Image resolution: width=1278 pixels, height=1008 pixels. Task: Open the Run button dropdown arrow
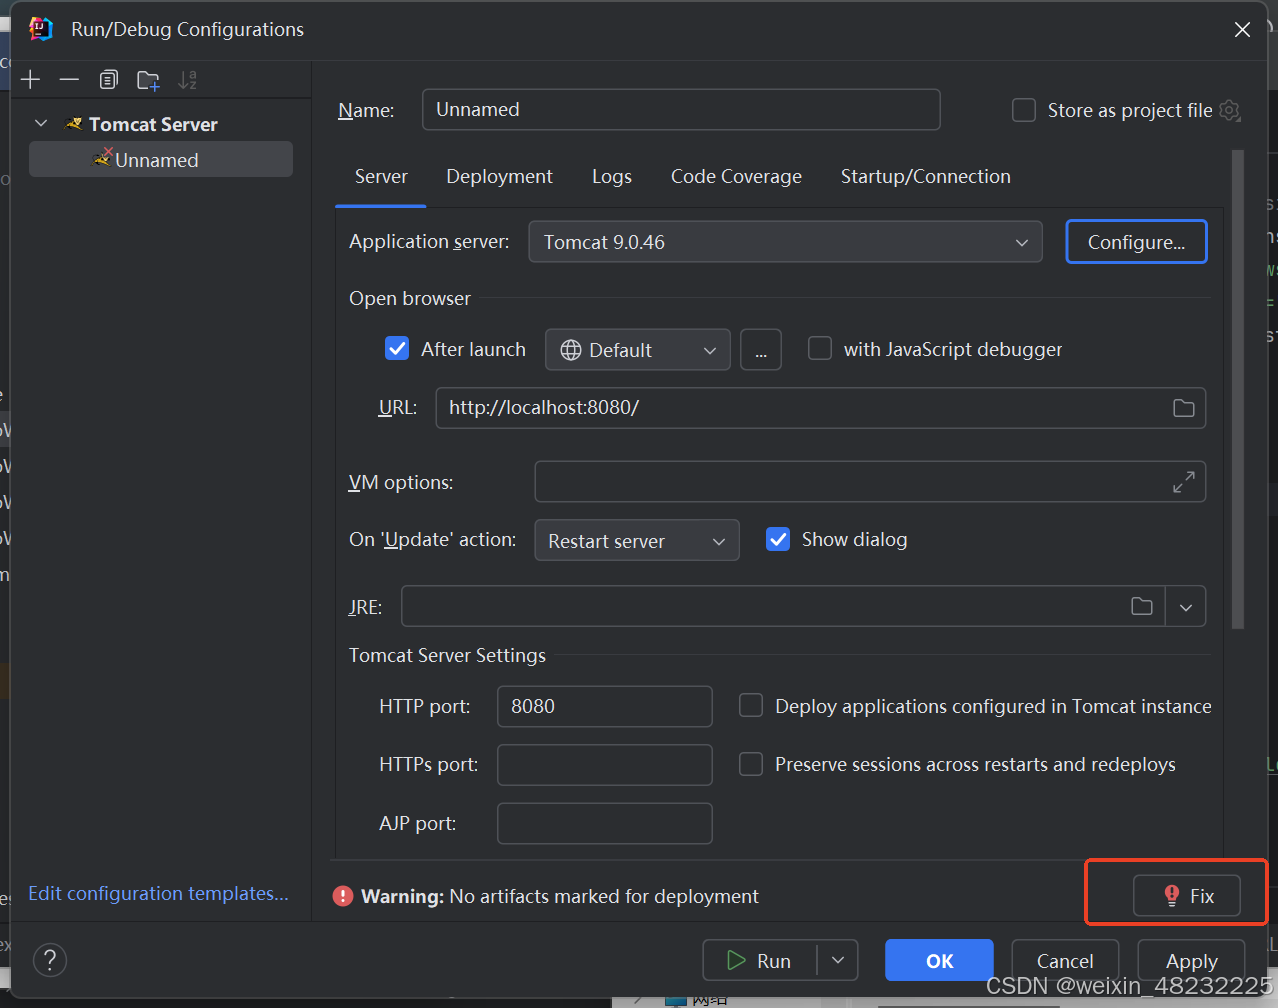click(838, 960)
